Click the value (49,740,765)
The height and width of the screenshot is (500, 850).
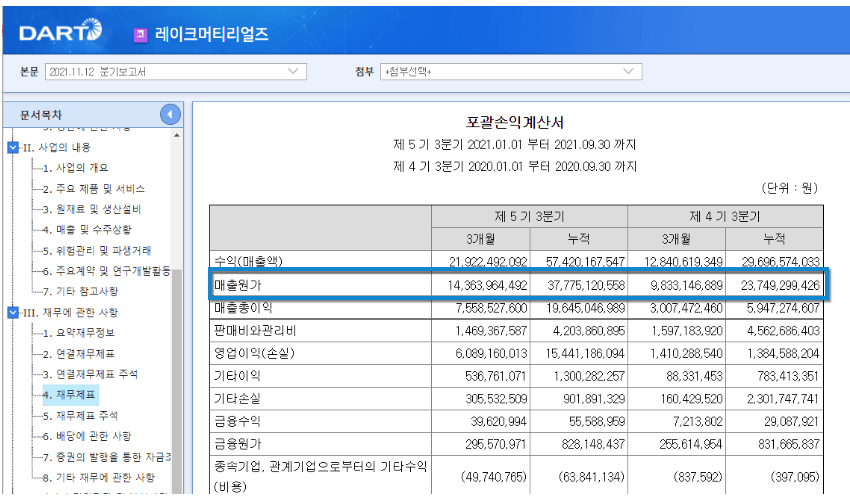pos(494,477)
